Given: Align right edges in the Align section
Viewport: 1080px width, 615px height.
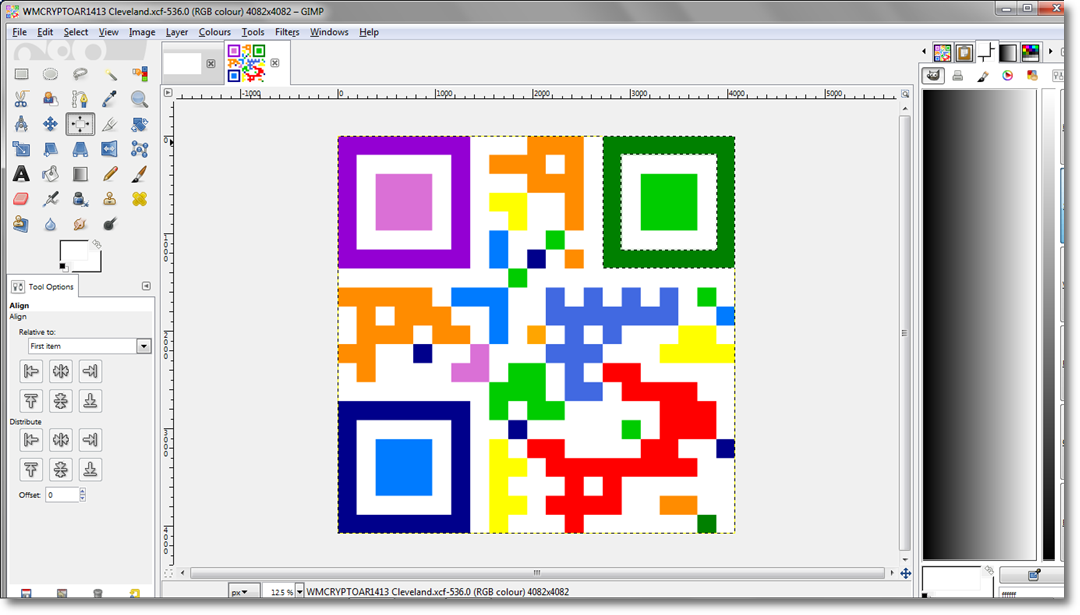Looking at the screenshot, I should tap(90, 371).
